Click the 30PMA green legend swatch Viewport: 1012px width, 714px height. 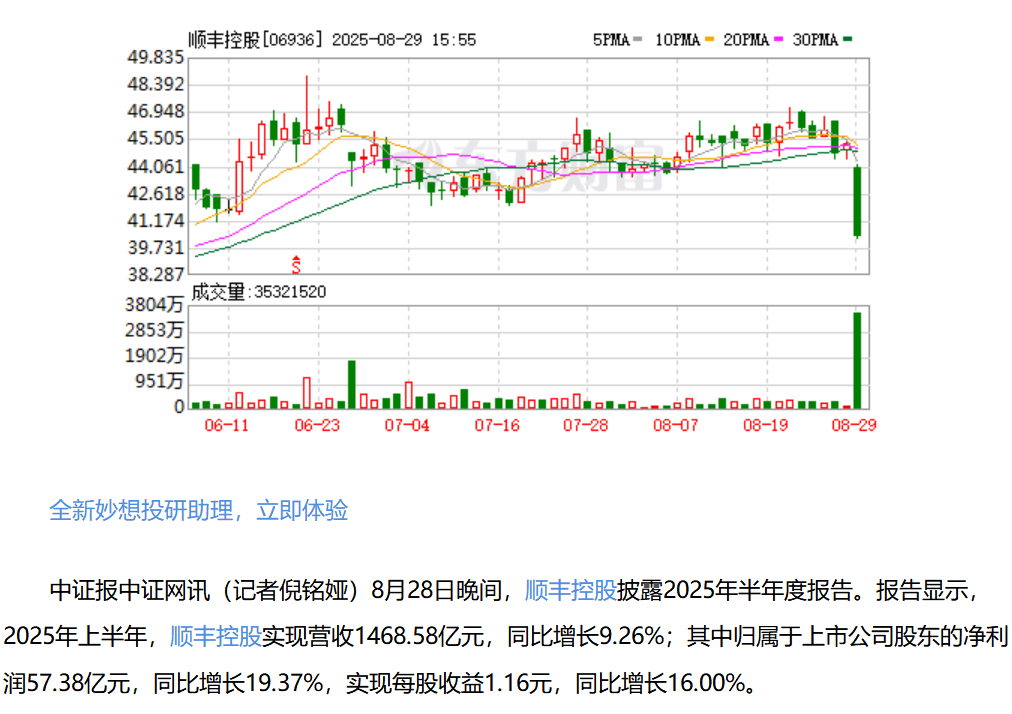(847, 39)
